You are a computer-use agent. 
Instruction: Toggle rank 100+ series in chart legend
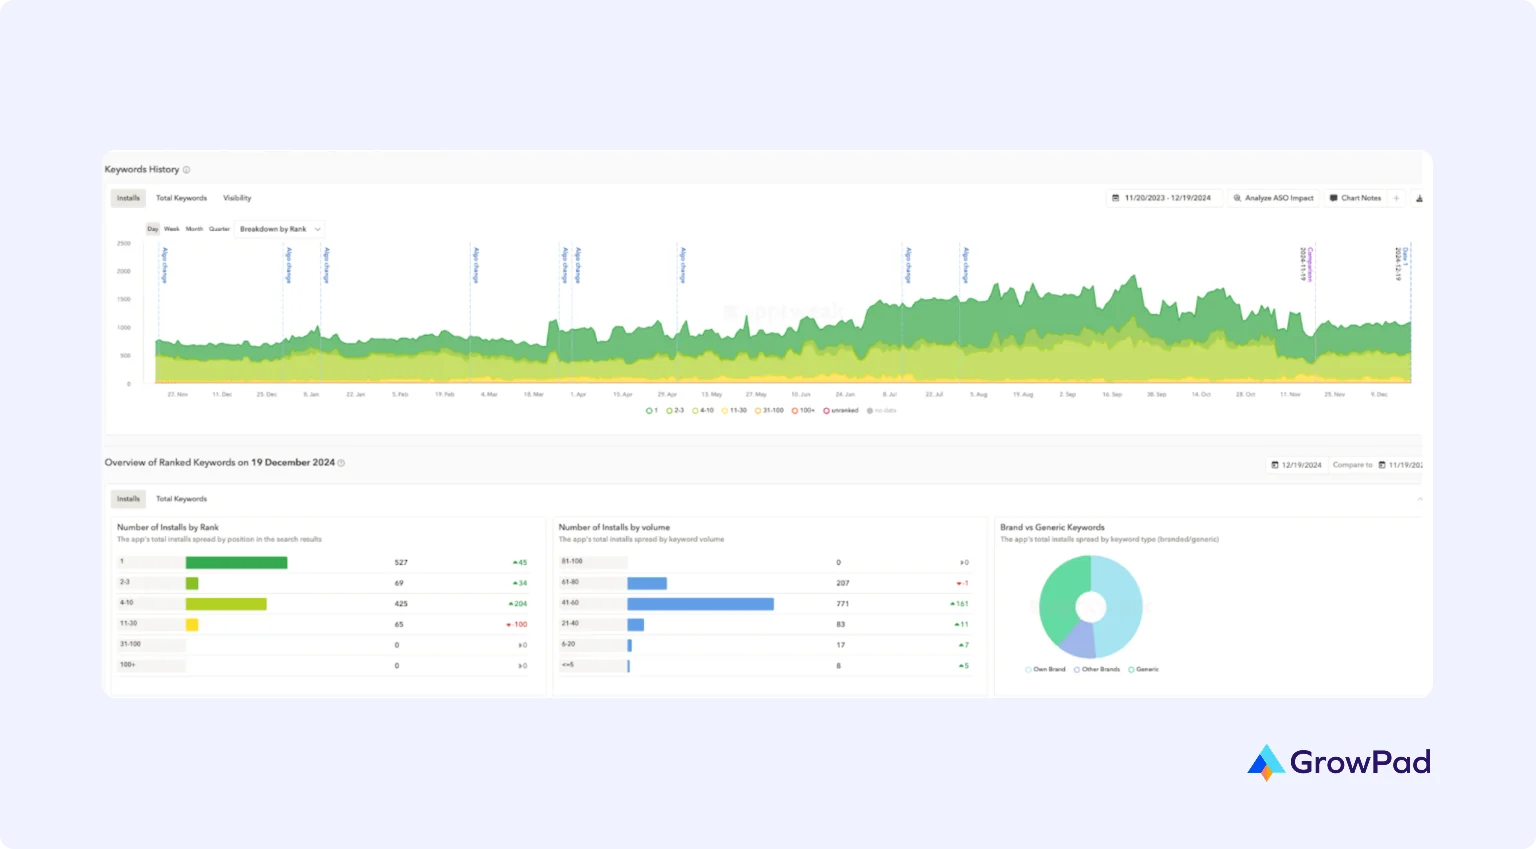(803, 411)
